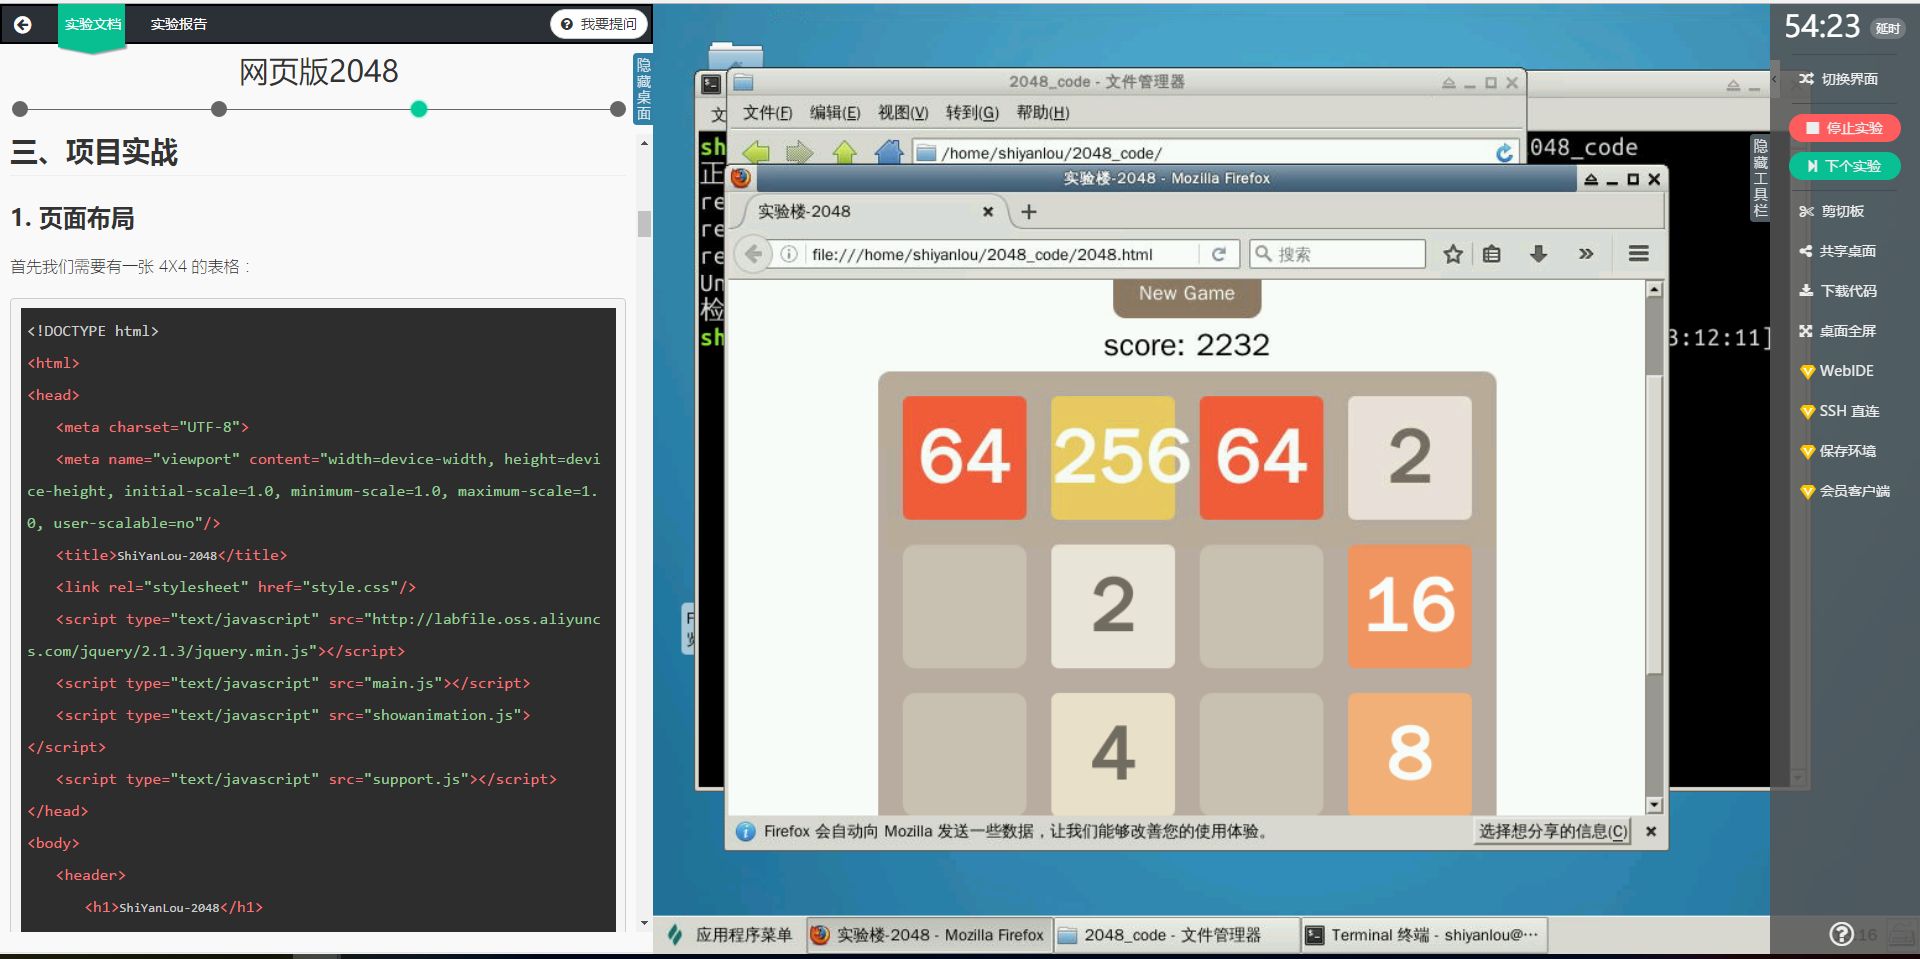
Task: Show Firefox bookmarks list icon
Action: (x=1492, y=254)
